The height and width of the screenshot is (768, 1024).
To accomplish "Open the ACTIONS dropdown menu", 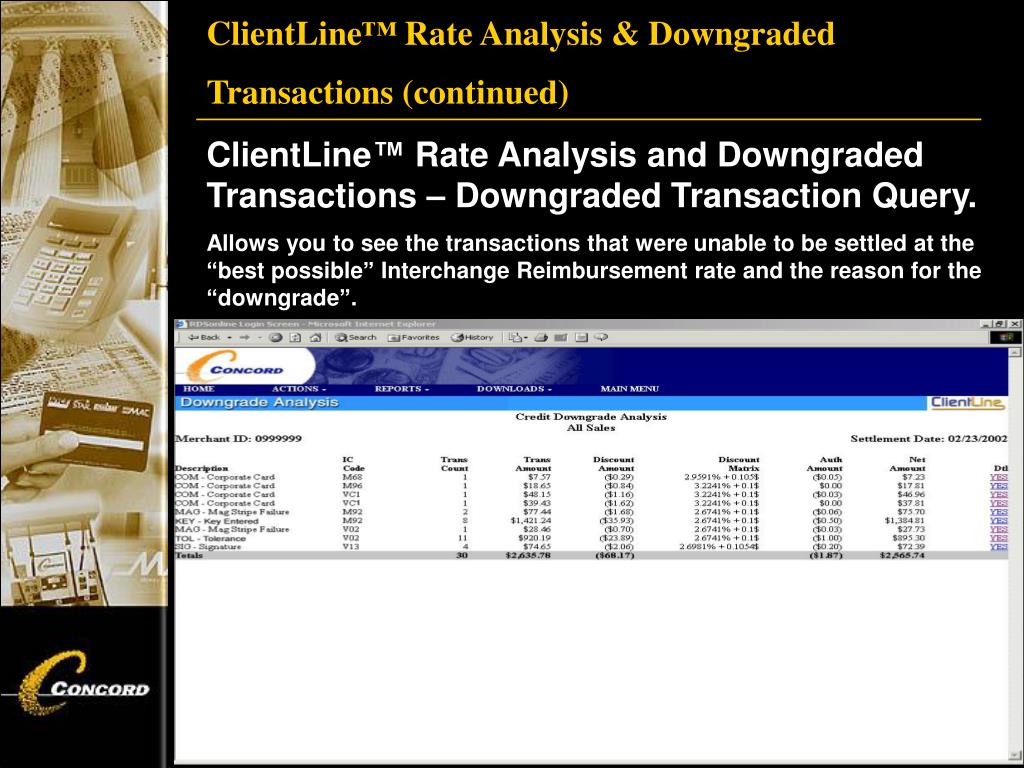I will click(x=298, y=389).
